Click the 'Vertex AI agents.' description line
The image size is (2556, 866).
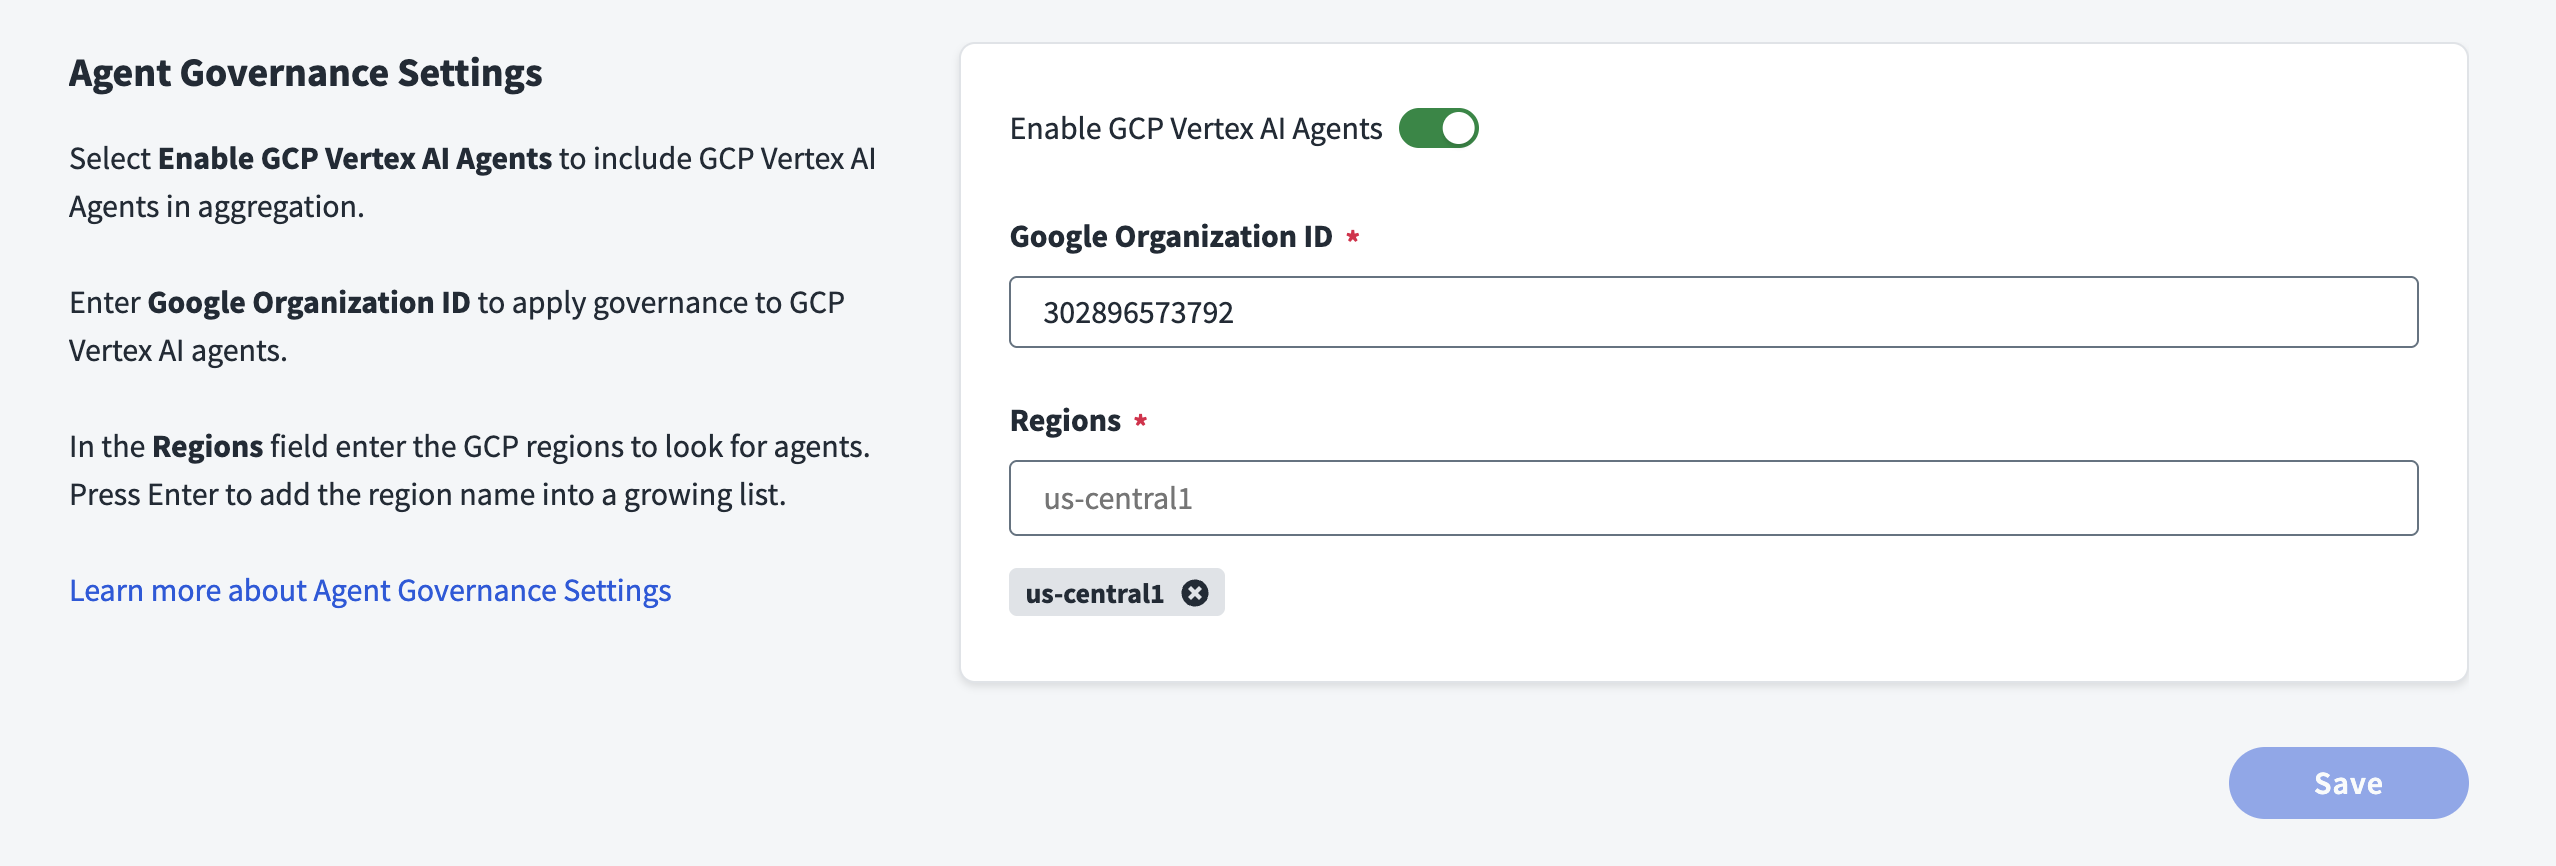(178, 351)
